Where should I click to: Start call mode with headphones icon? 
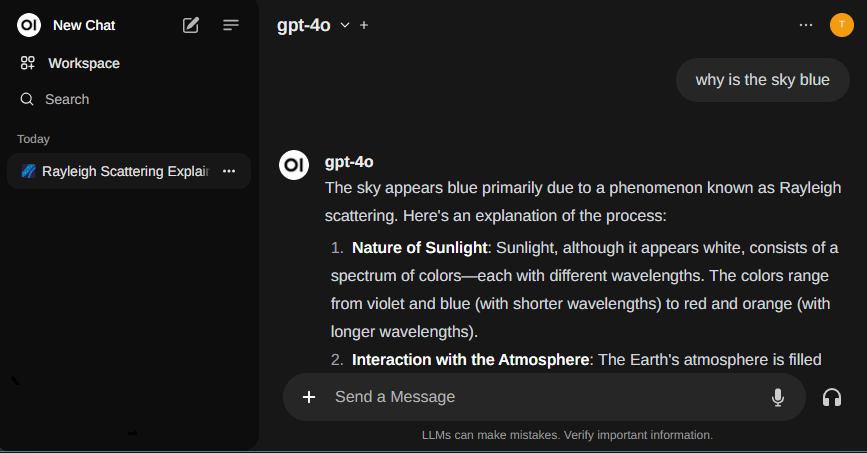click(832, 397)
